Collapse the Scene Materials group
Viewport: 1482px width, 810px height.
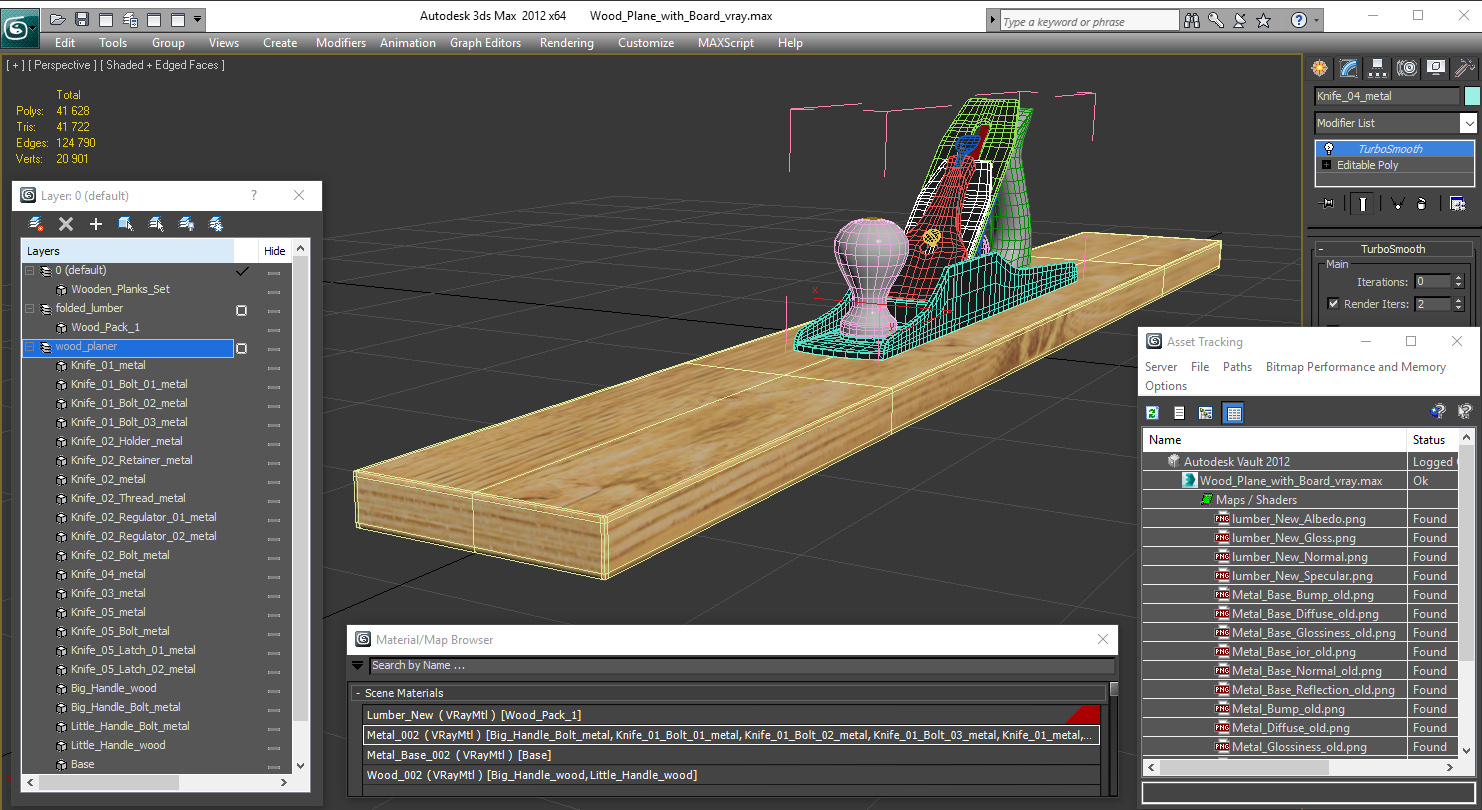click(358, 693)
